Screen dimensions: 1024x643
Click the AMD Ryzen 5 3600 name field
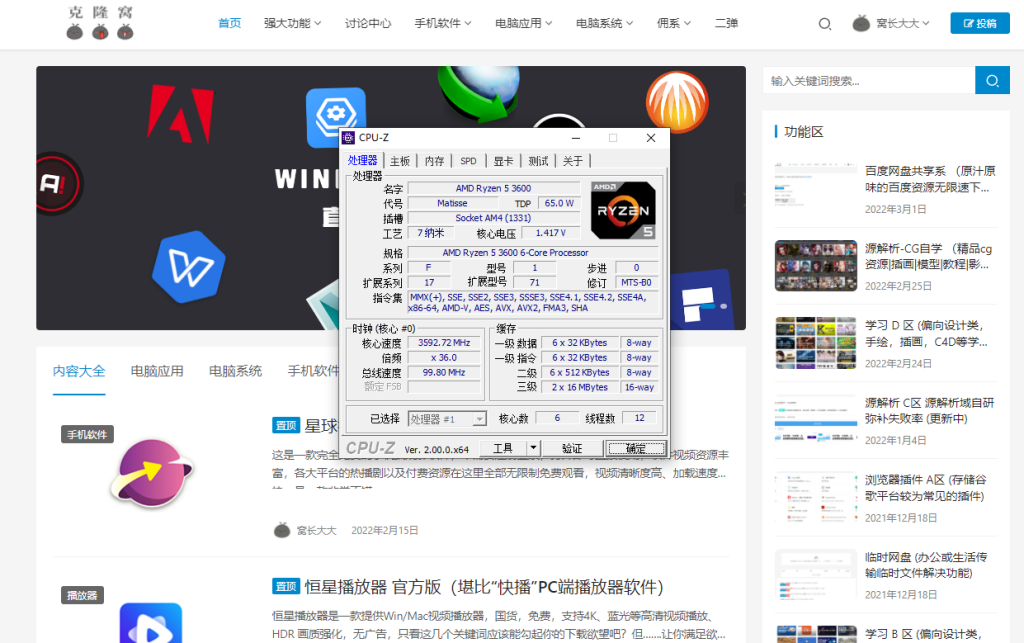(494, 188)
